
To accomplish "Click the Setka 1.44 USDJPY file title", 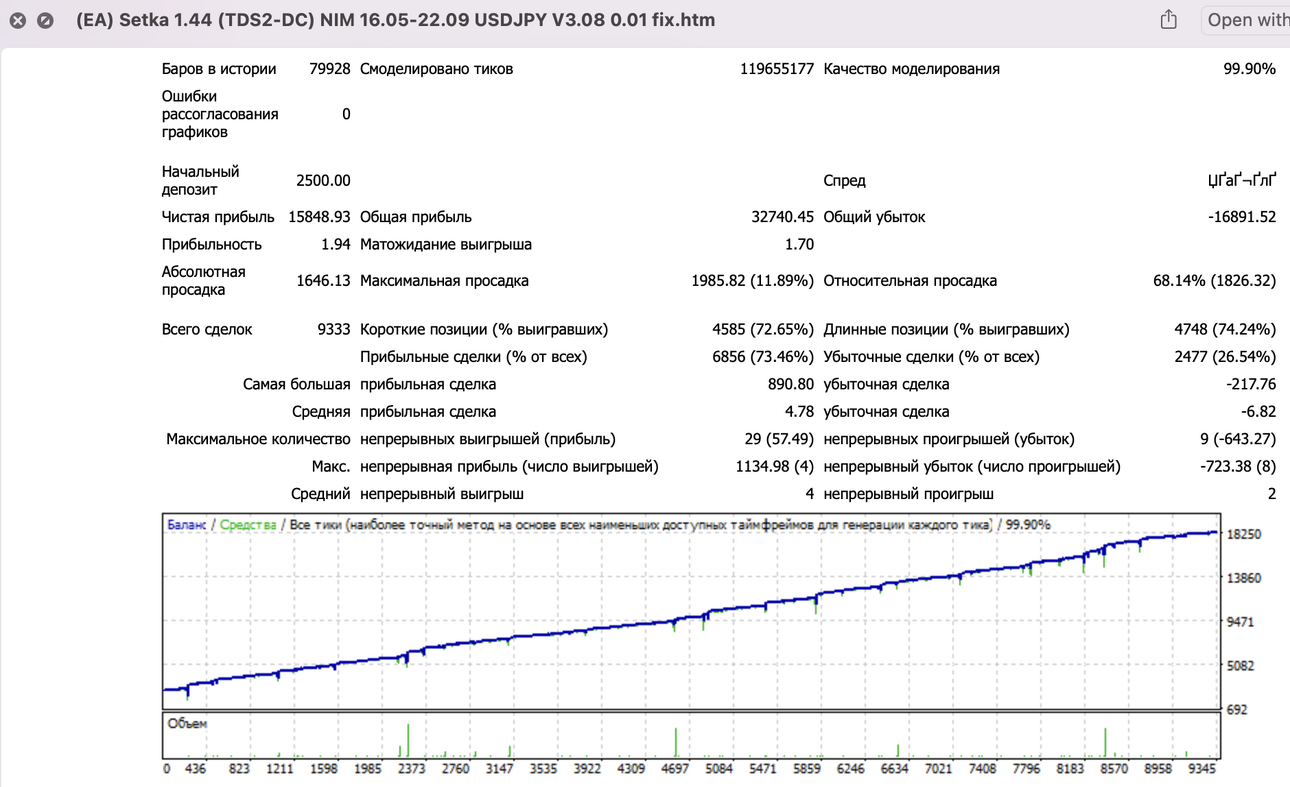I will [x=396, y=20].
